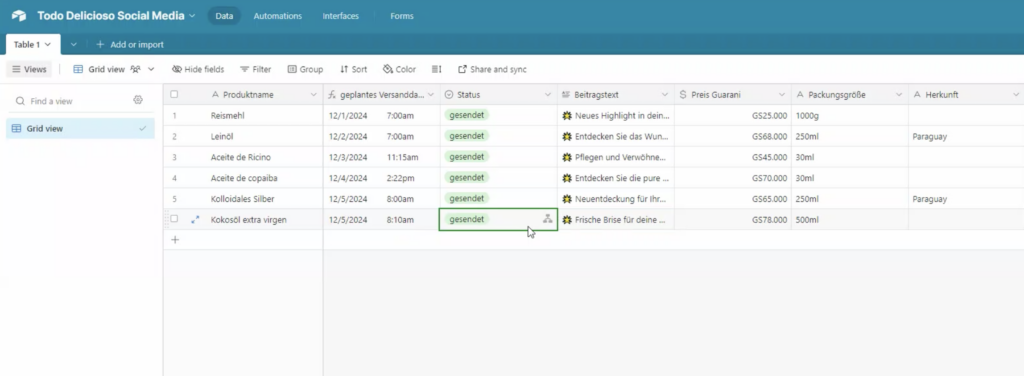Select Grid view in the sidebar
Viewport: 1024px width, 376px height.
[80, 129]
